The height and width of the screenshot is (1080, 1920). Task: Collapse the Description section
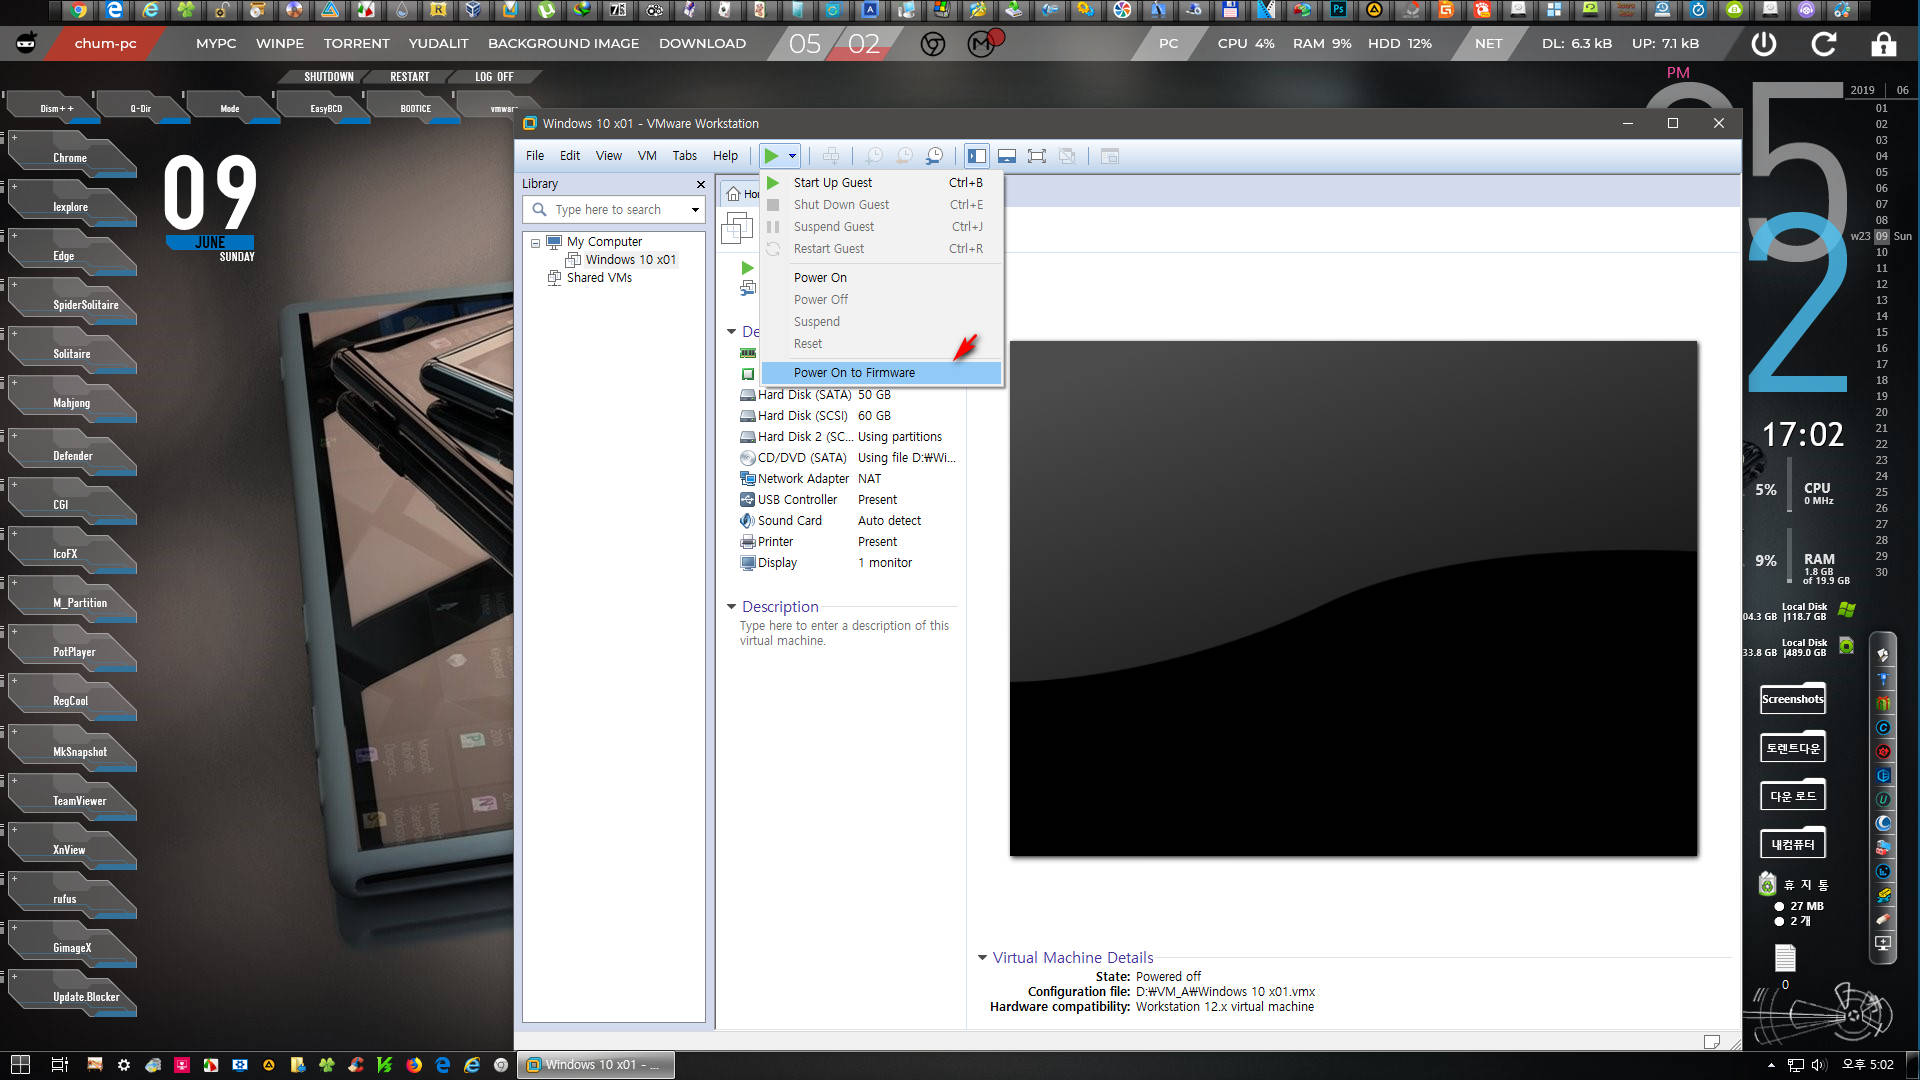coord(731,607)
